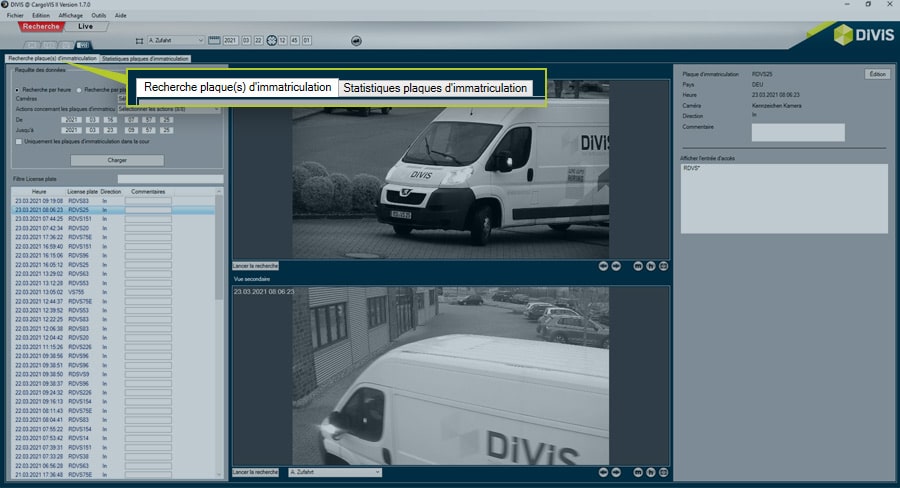Click the clock icon in the top toolbar
Image resolution: width=900 pixels, height=488 pixels.
coord(271,40)
